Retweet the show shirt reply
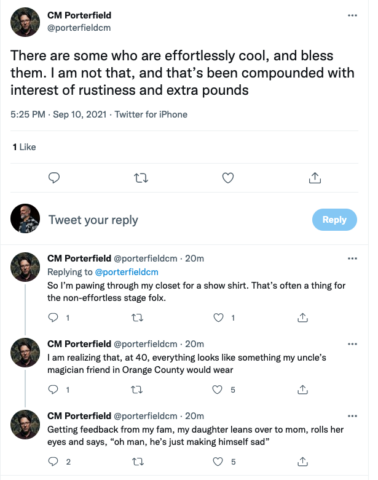Screen dimensions: 378x480 [x=137, y=318]
